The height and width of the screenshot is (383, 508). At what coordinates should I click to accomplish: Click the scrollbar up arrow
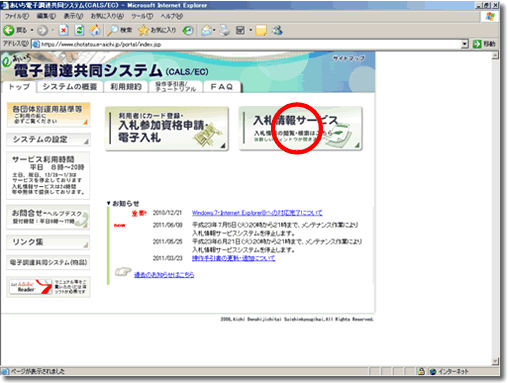[495, 55]
